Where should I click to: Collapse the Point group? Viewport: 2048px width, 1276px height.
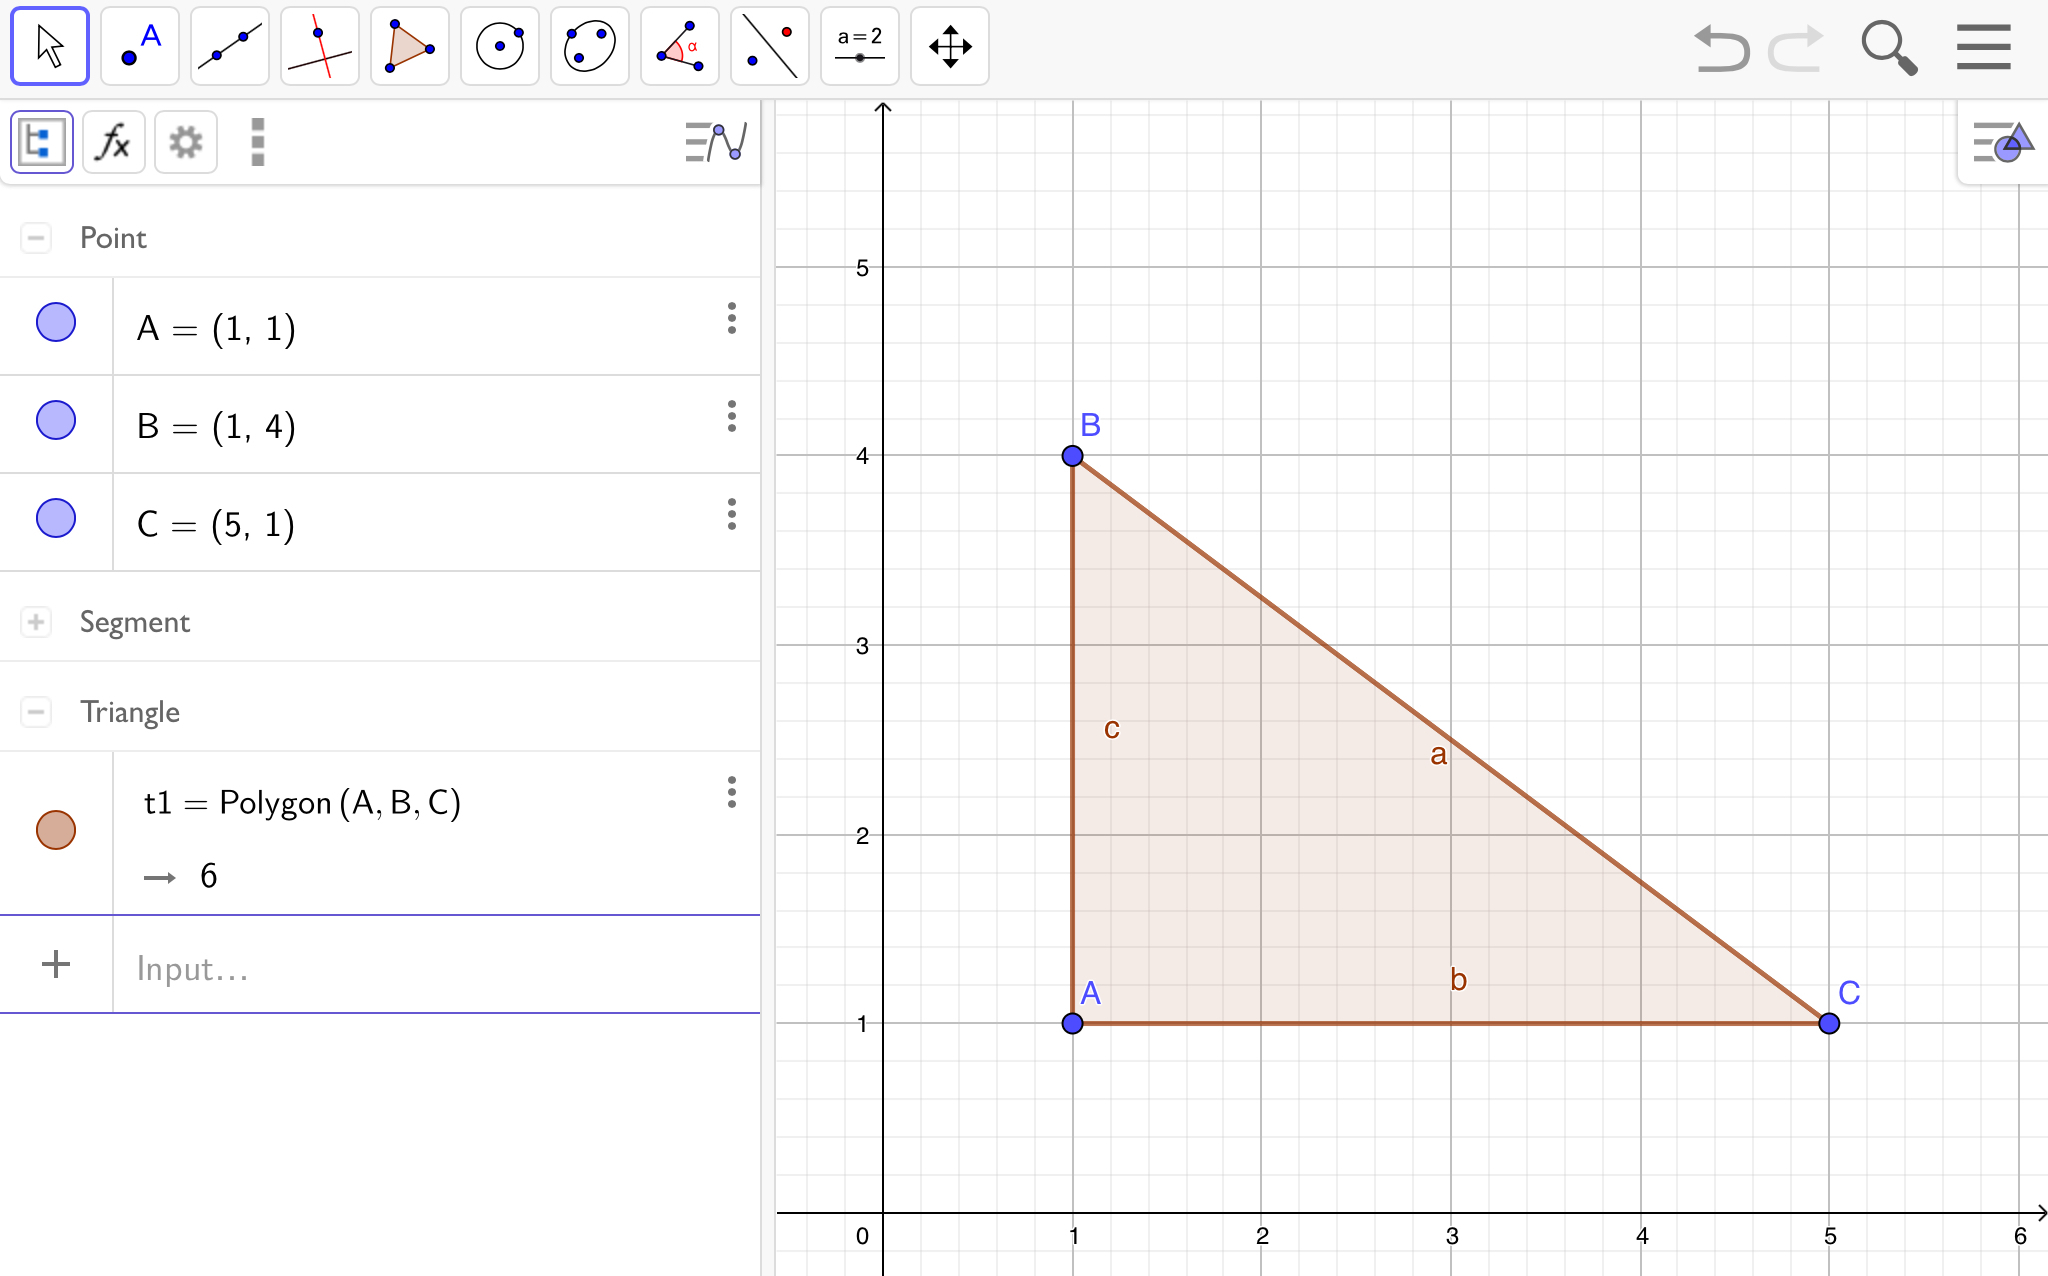coord(36,238)
